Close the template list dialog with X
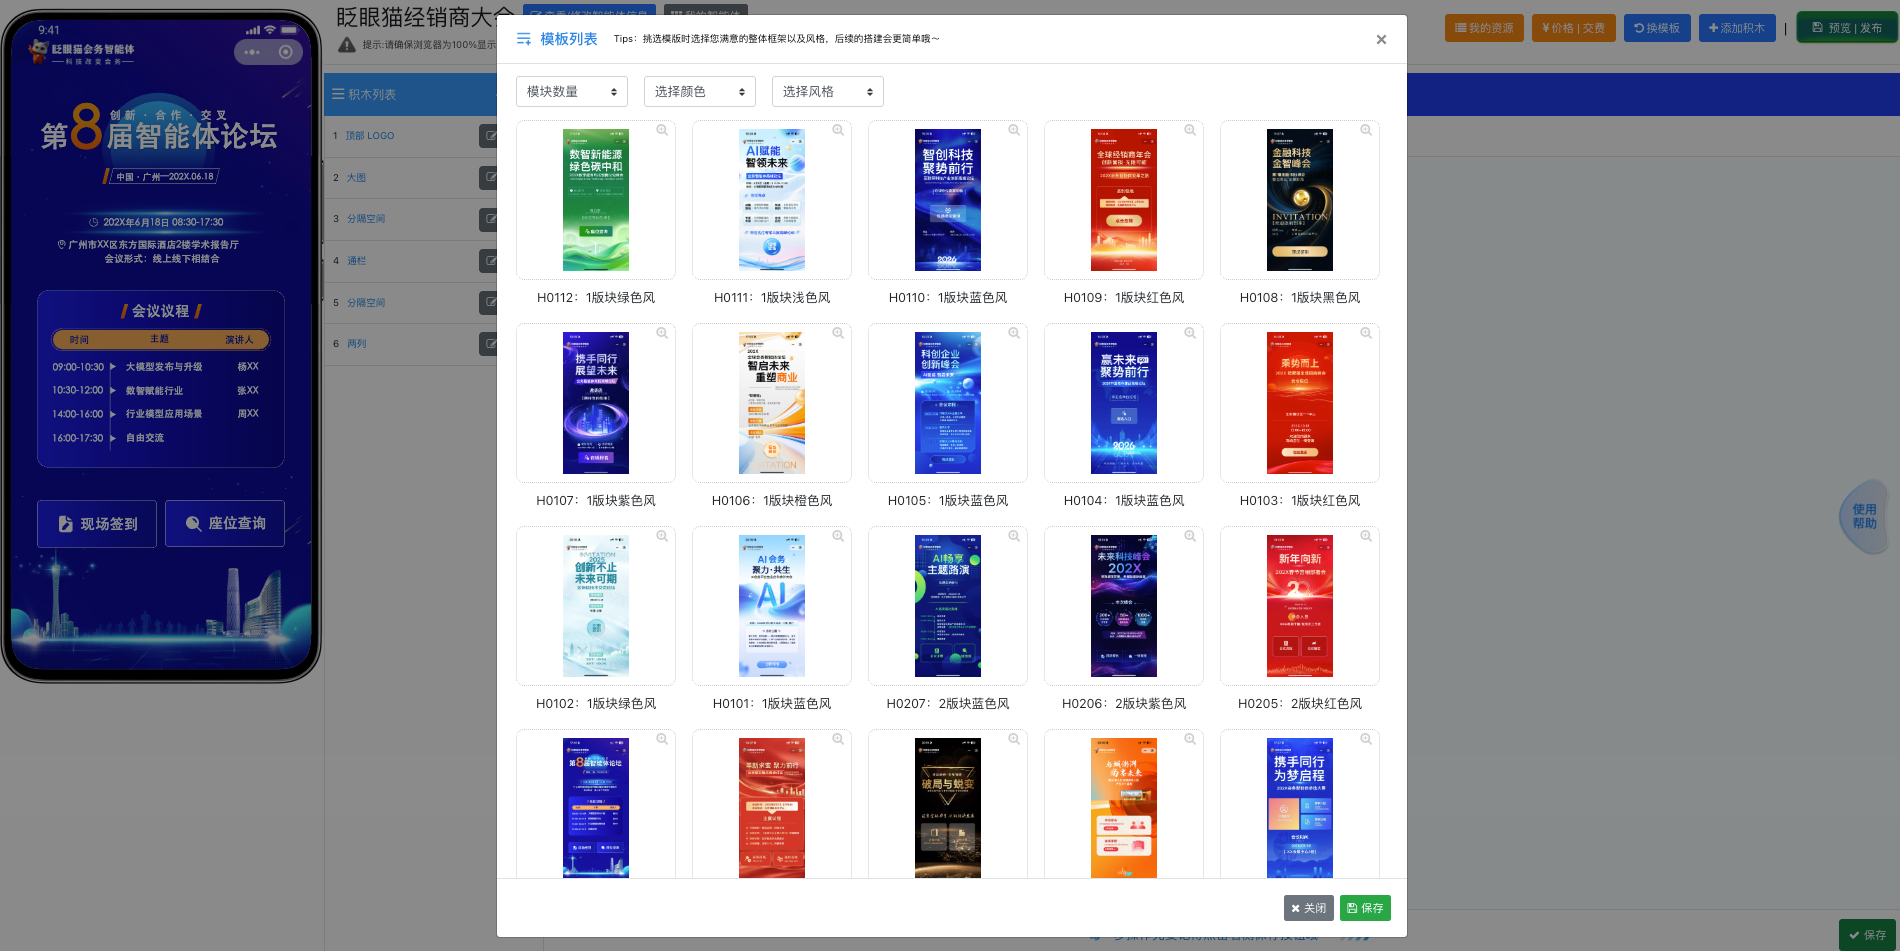This screenshot has height=951, width=1900. coord(1381,40)
